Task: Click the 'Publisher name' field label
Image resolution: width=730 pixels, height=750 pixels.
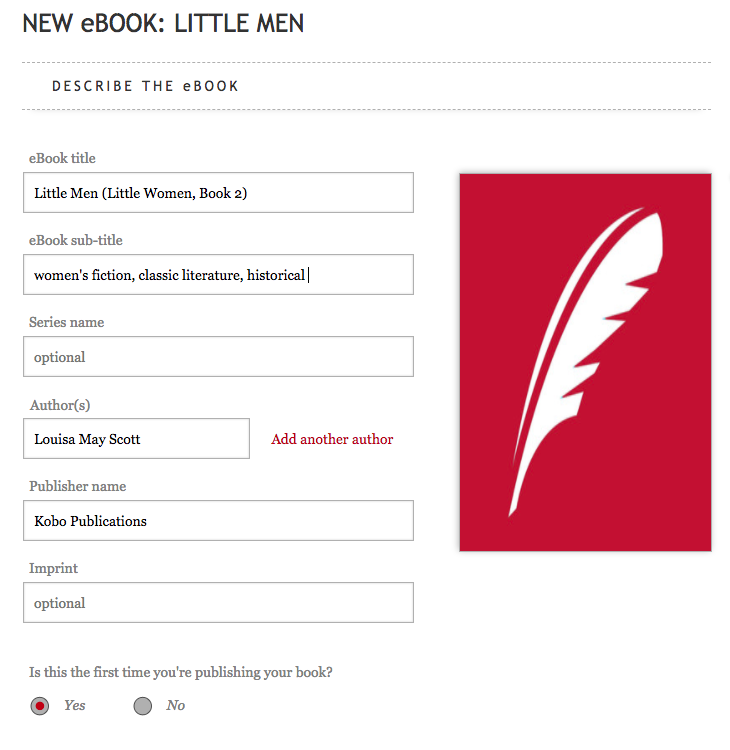Action: [x=77, y=486]
